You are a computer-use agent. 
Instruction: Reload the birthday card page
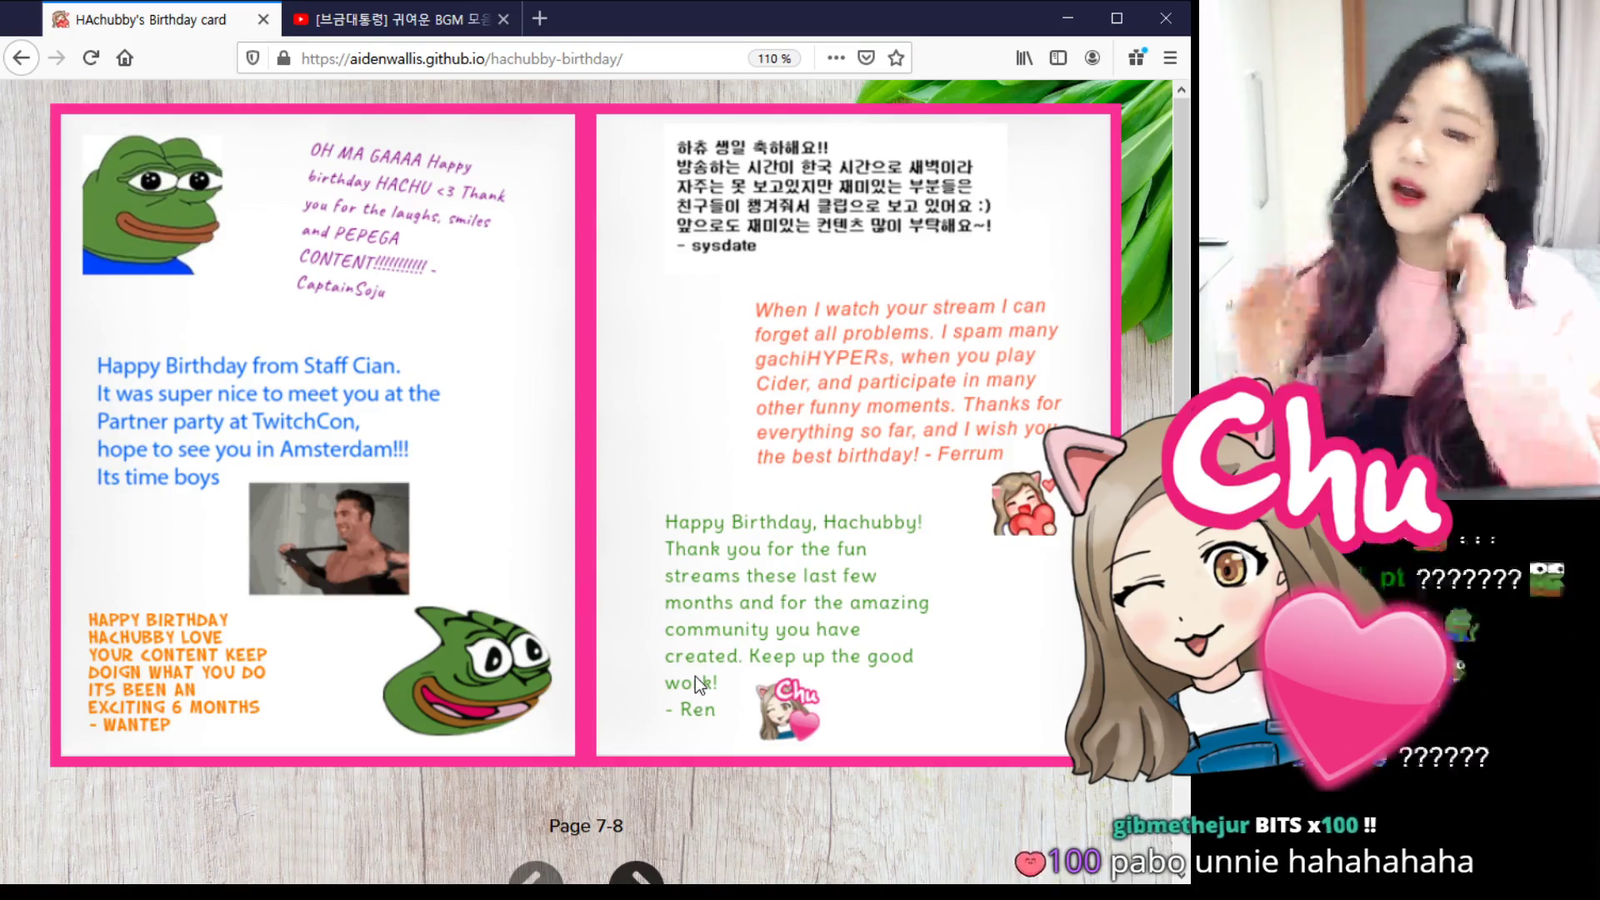click(x=91, y=58)
